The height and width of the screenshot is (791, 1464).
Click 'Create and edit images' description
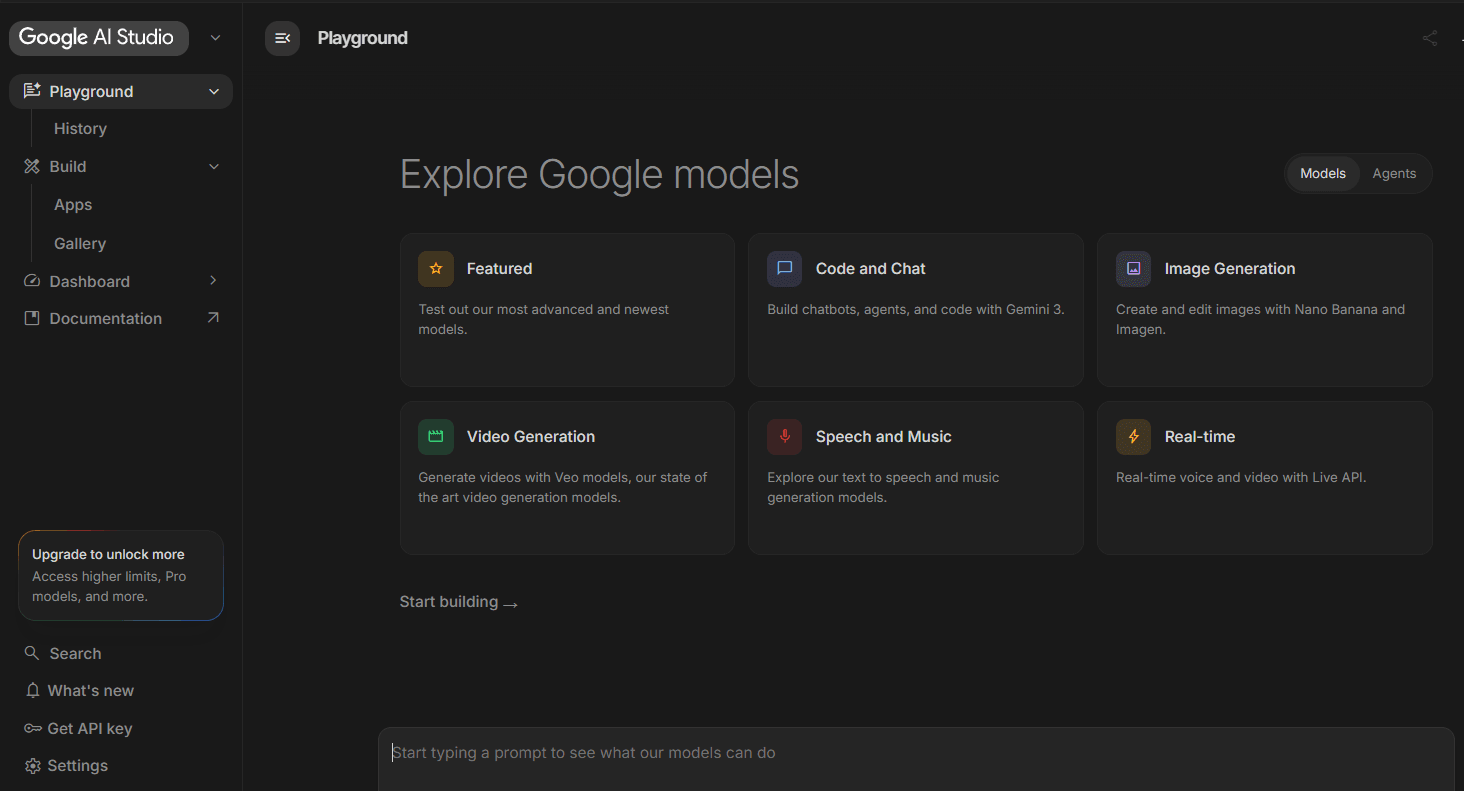point(1260,319)
